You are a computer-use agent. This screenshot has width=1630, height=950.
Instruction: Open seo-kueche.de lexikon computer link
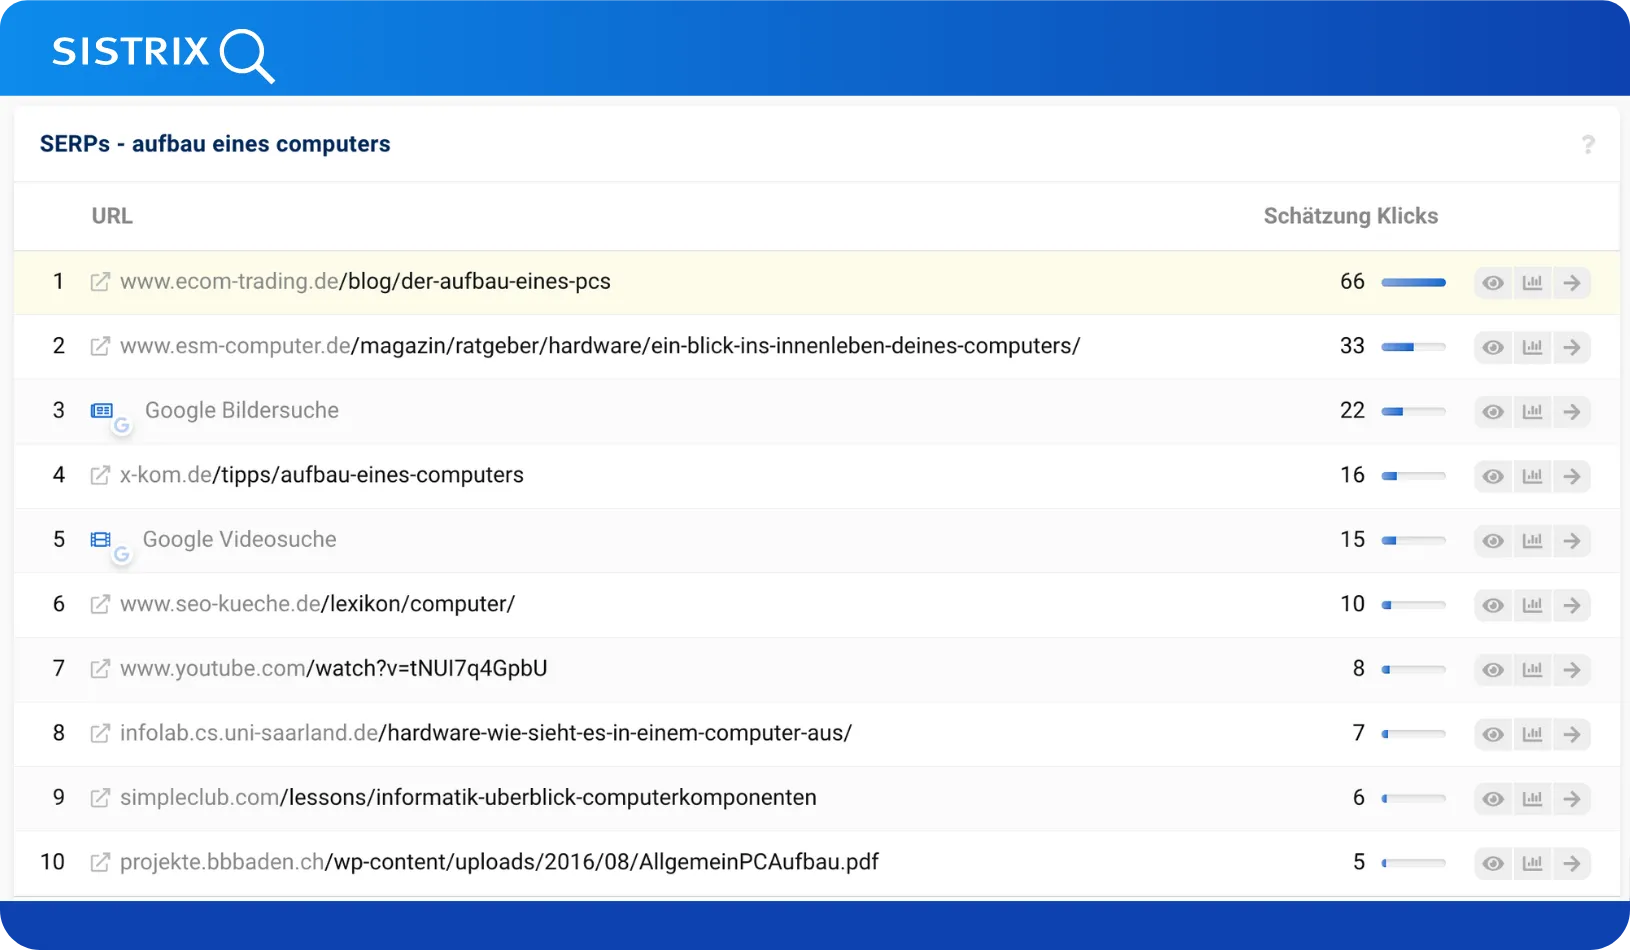317,604
